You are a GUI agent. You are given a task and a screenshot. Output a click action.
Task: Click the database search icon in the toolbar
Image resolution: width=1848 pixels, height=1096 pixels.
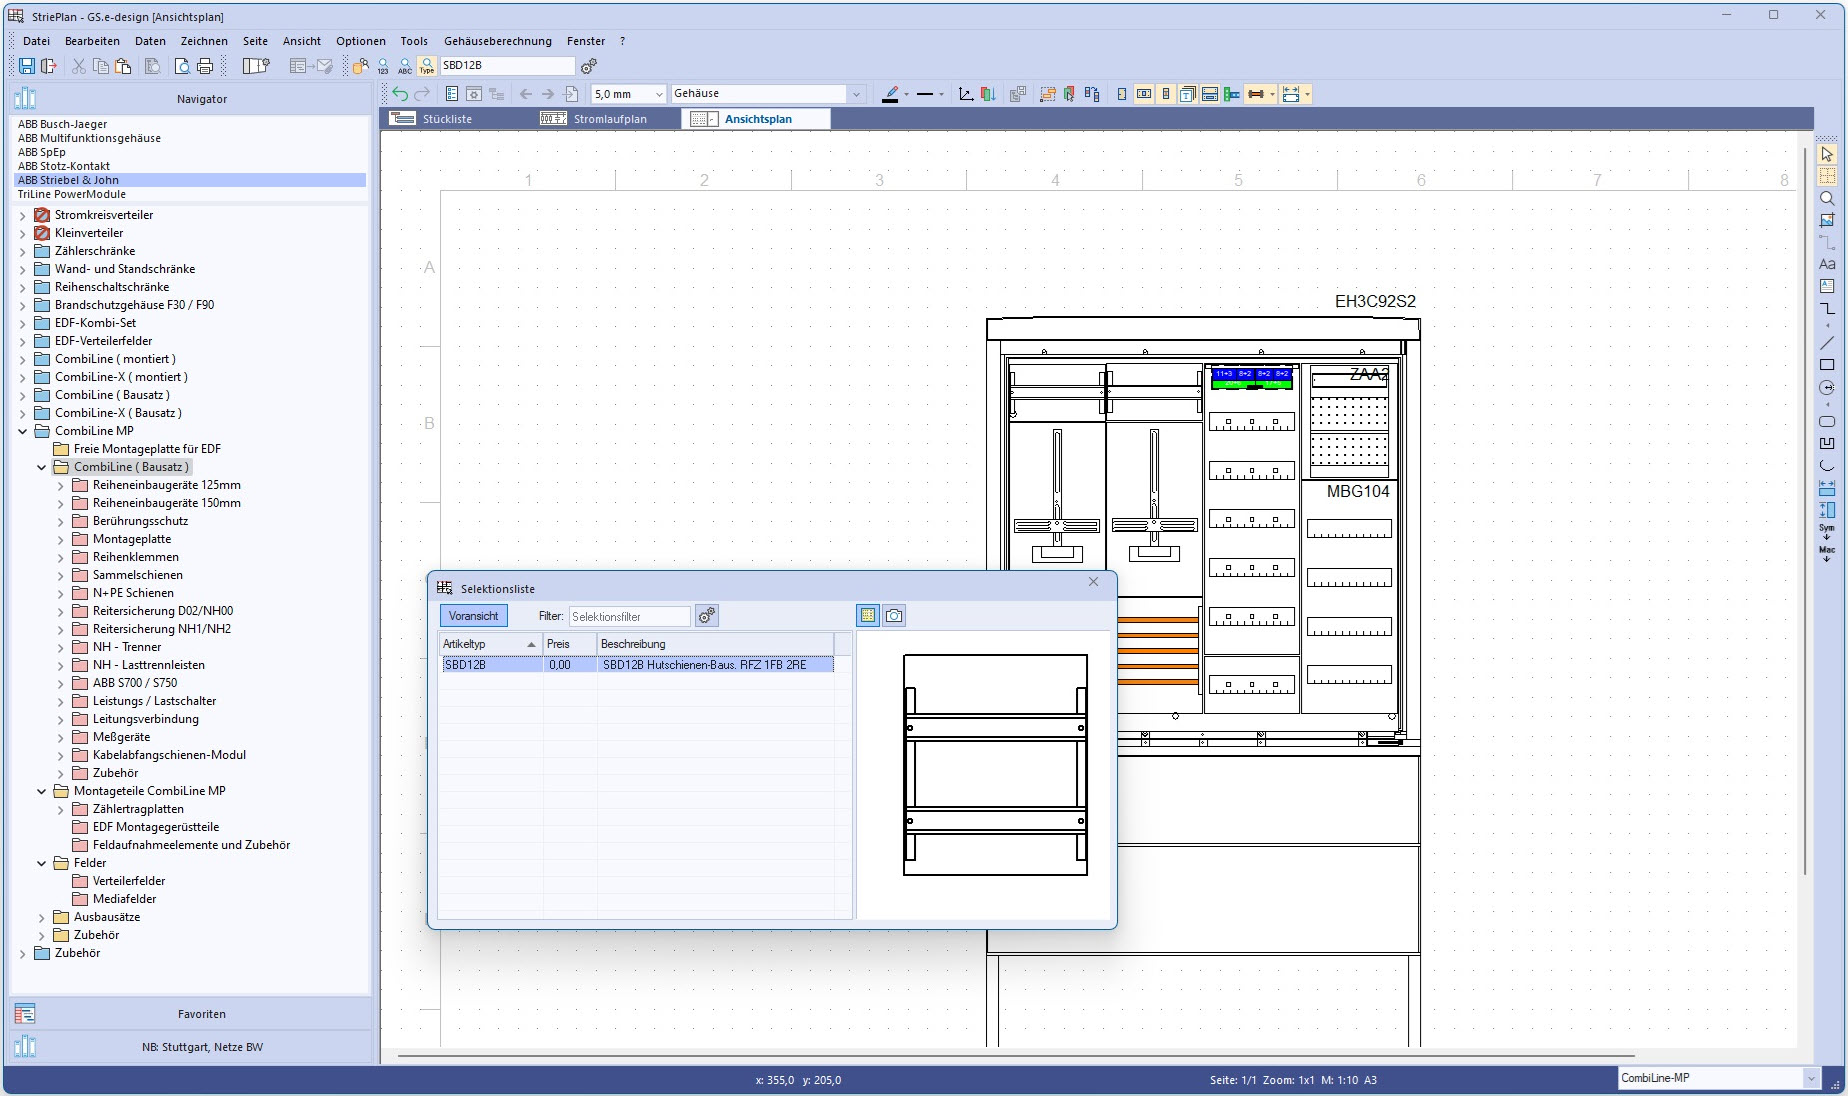click(x=361, y=66)
